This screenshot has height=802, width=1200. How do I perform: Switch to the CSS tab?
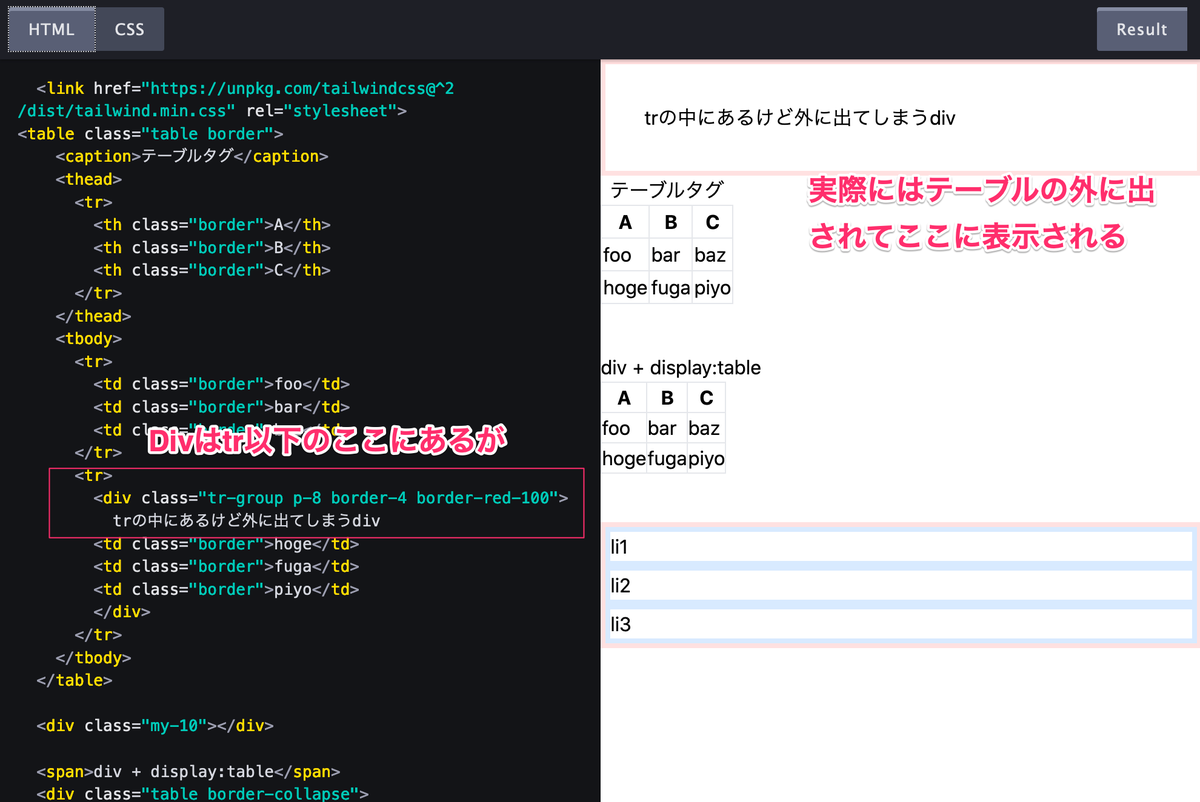(x=130, y=29)
